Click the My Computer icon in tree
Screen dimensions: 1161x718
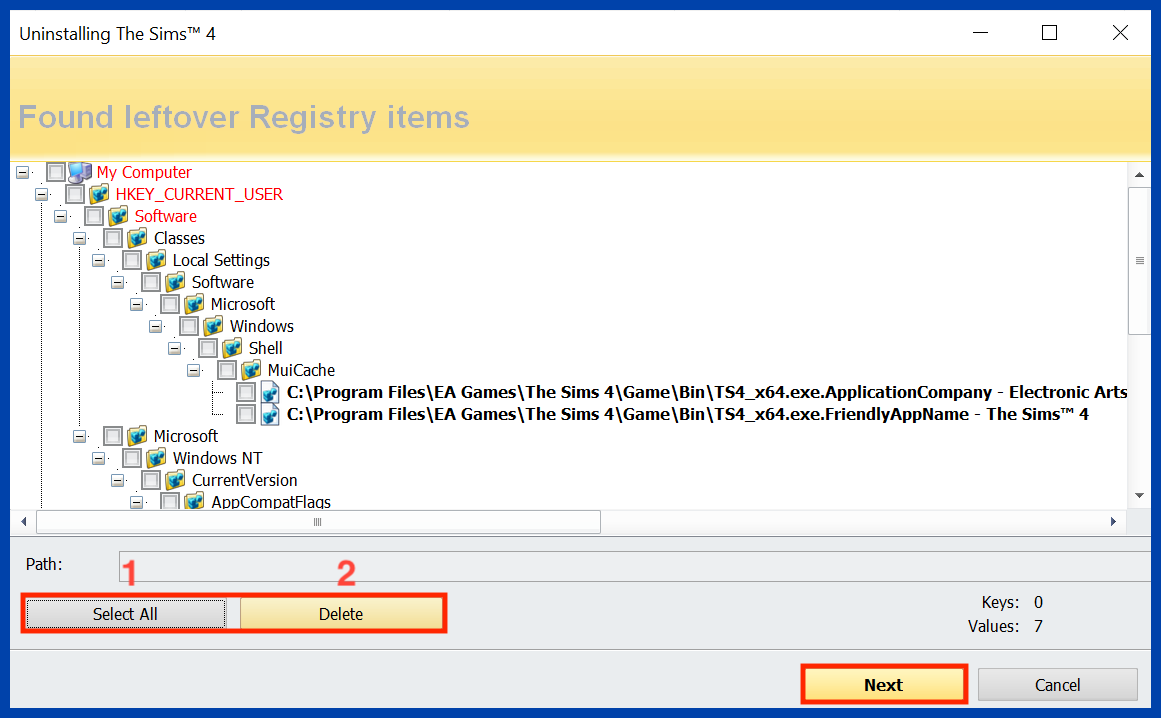point(80,172)
